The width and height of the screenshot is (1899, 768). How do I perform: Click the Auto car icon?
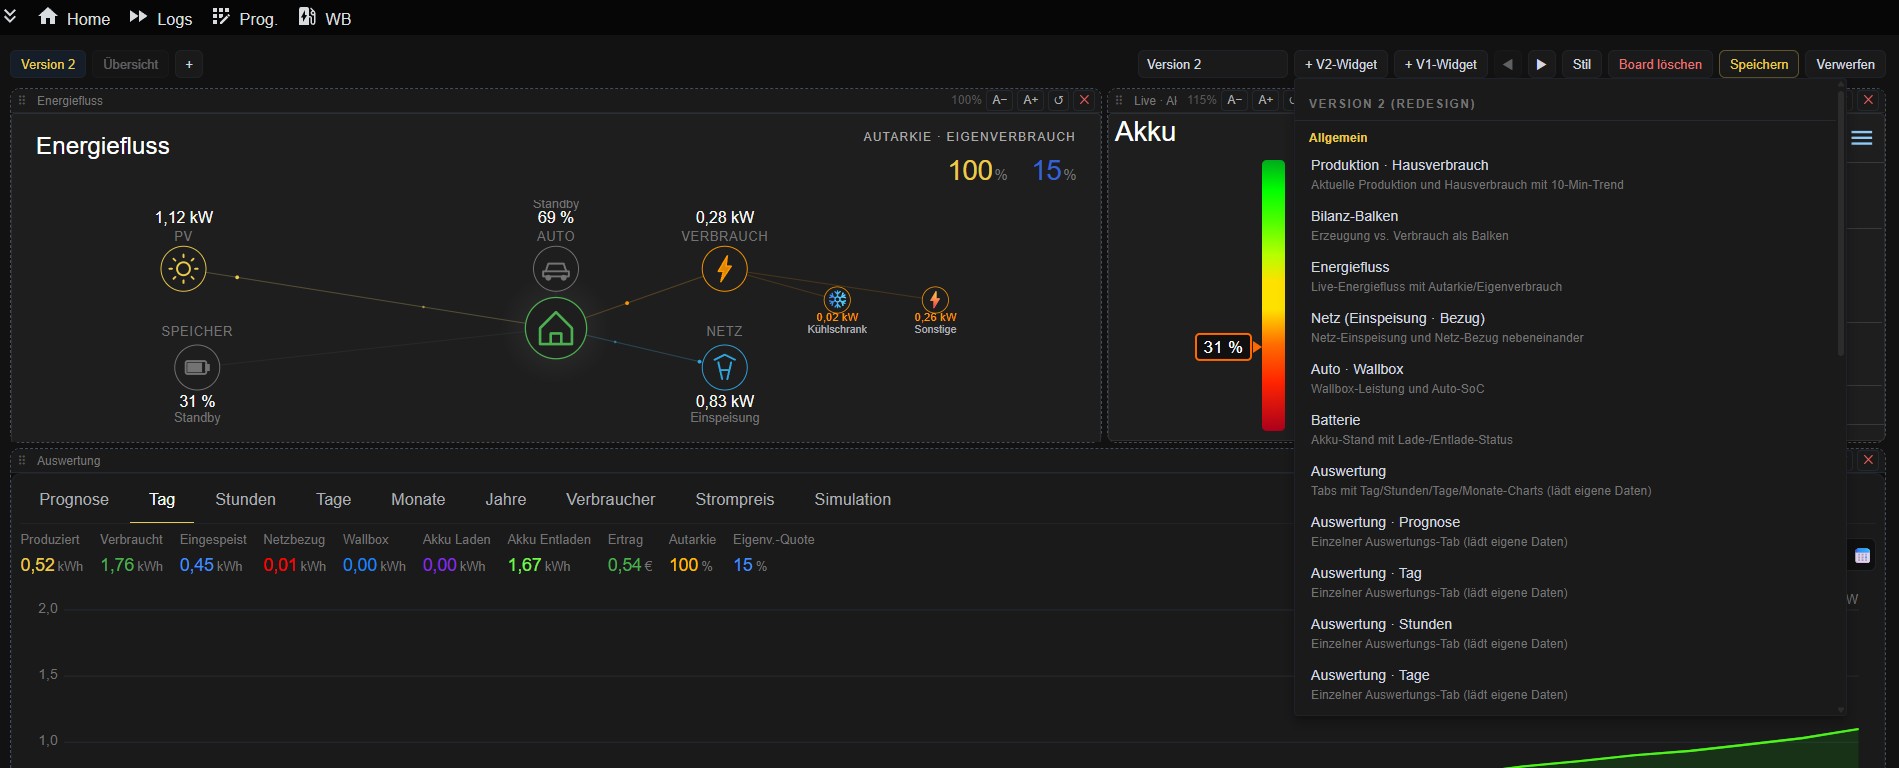[556, 270]
